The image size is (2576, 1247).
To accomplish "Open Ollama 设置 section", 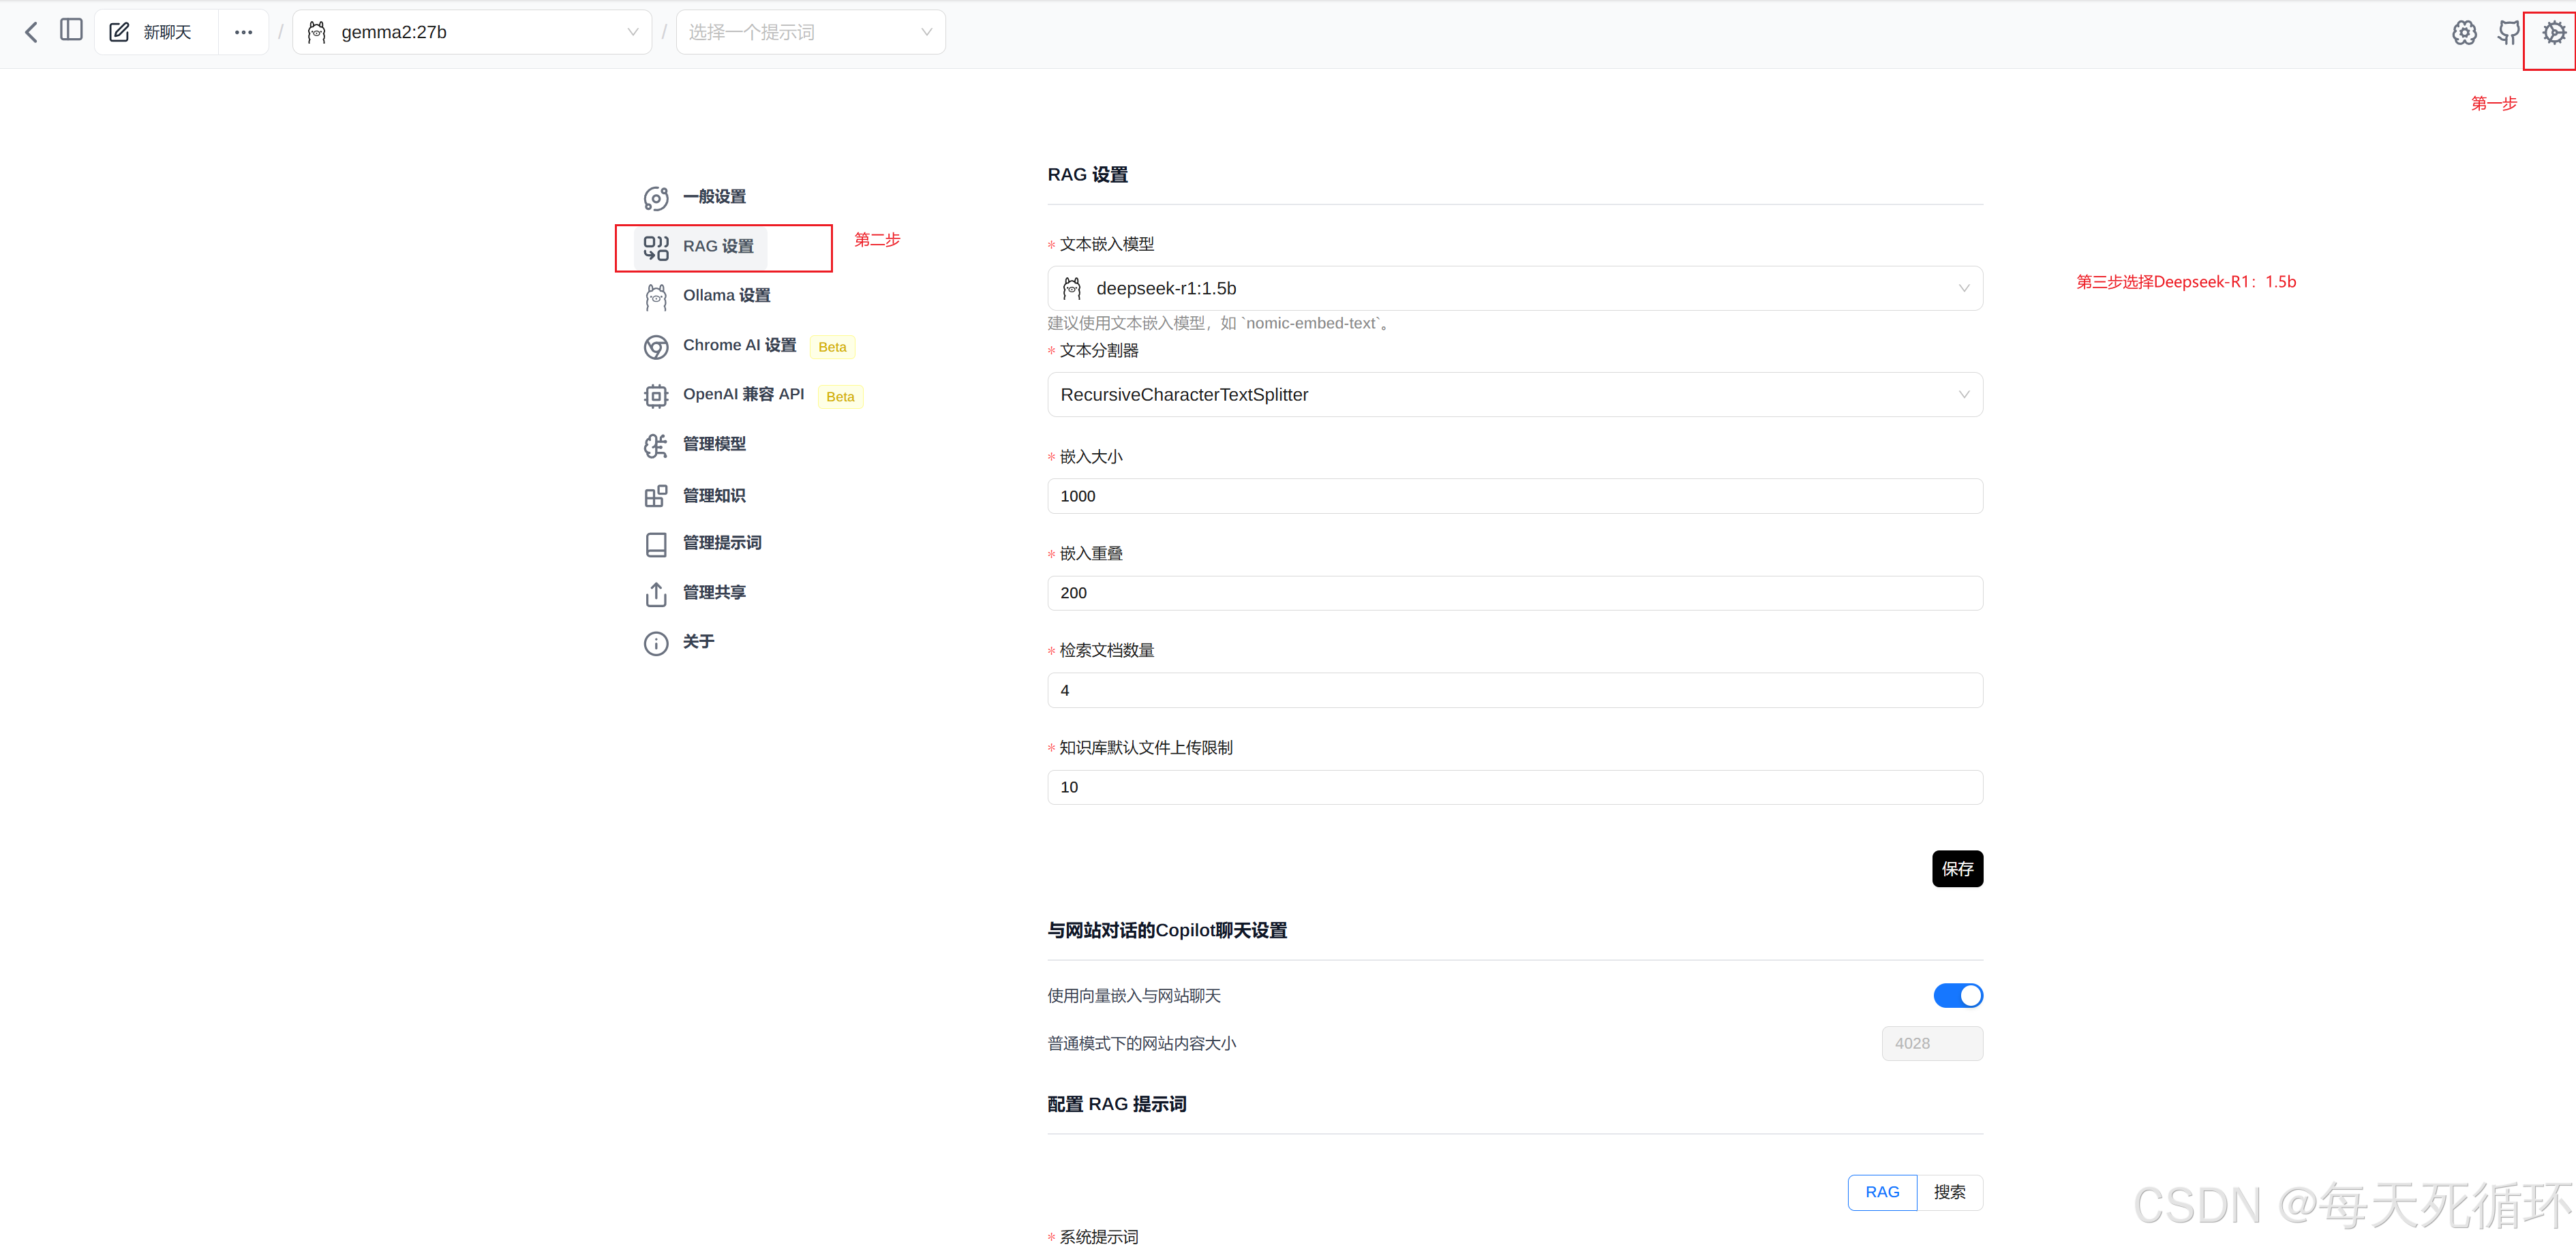I will [x=726, y=295].
